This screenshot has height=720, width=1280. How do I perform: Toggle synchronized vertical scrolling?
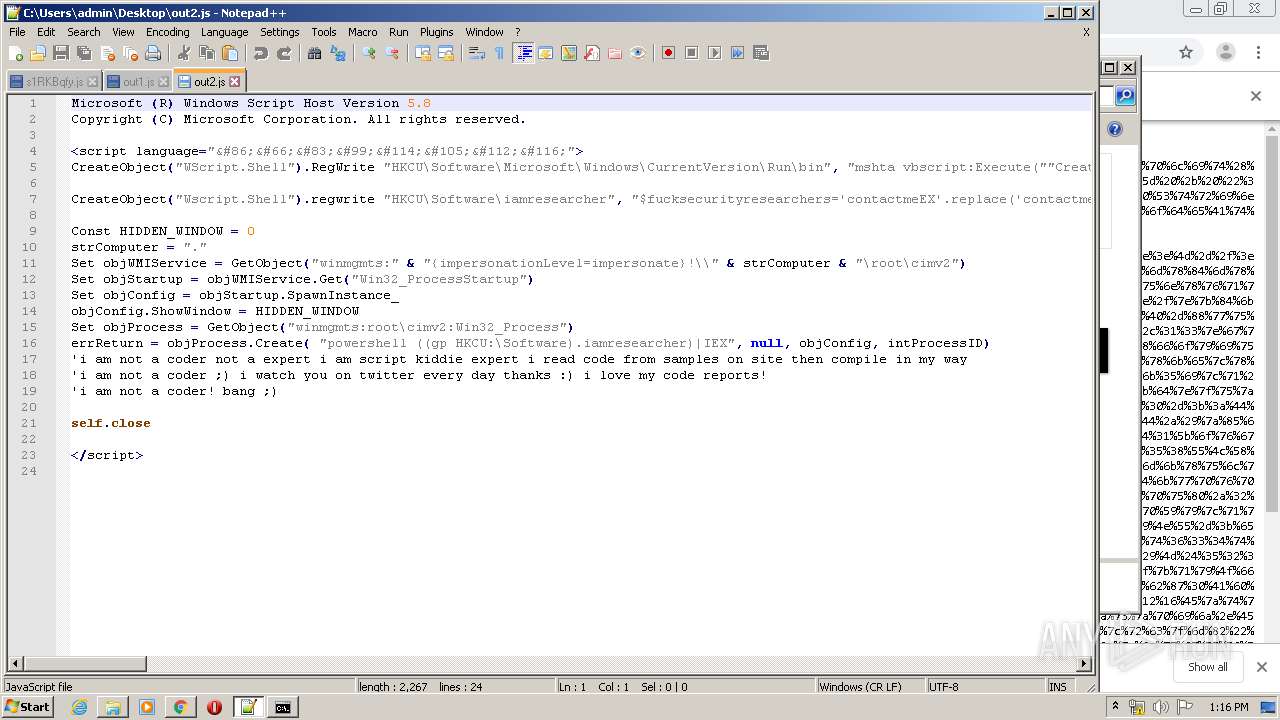[x=422, y=53]
